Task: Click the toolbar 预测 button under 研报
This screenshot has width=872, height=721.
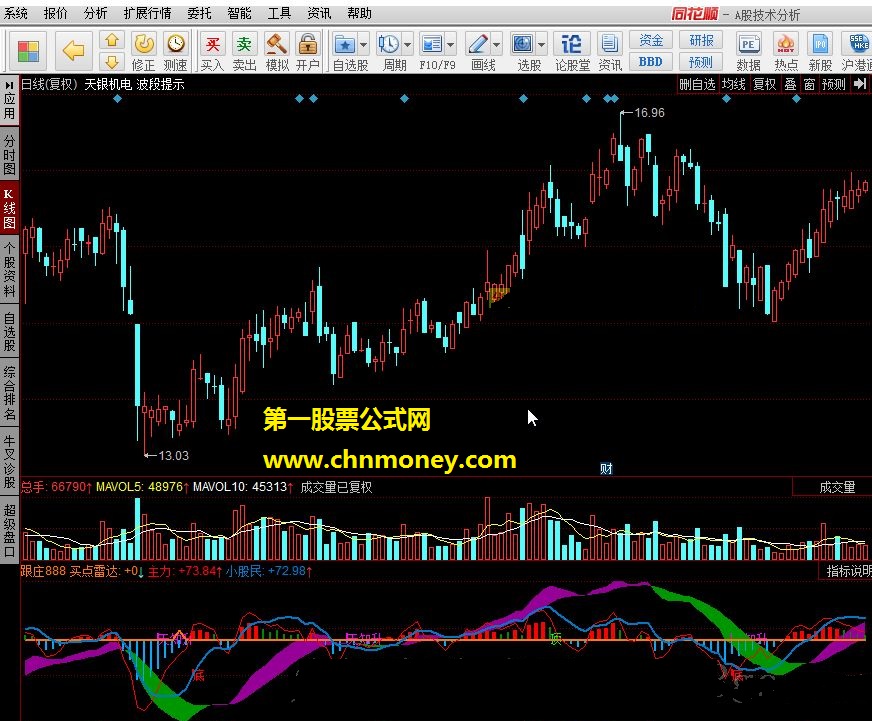Action: (x=701, y=62)
